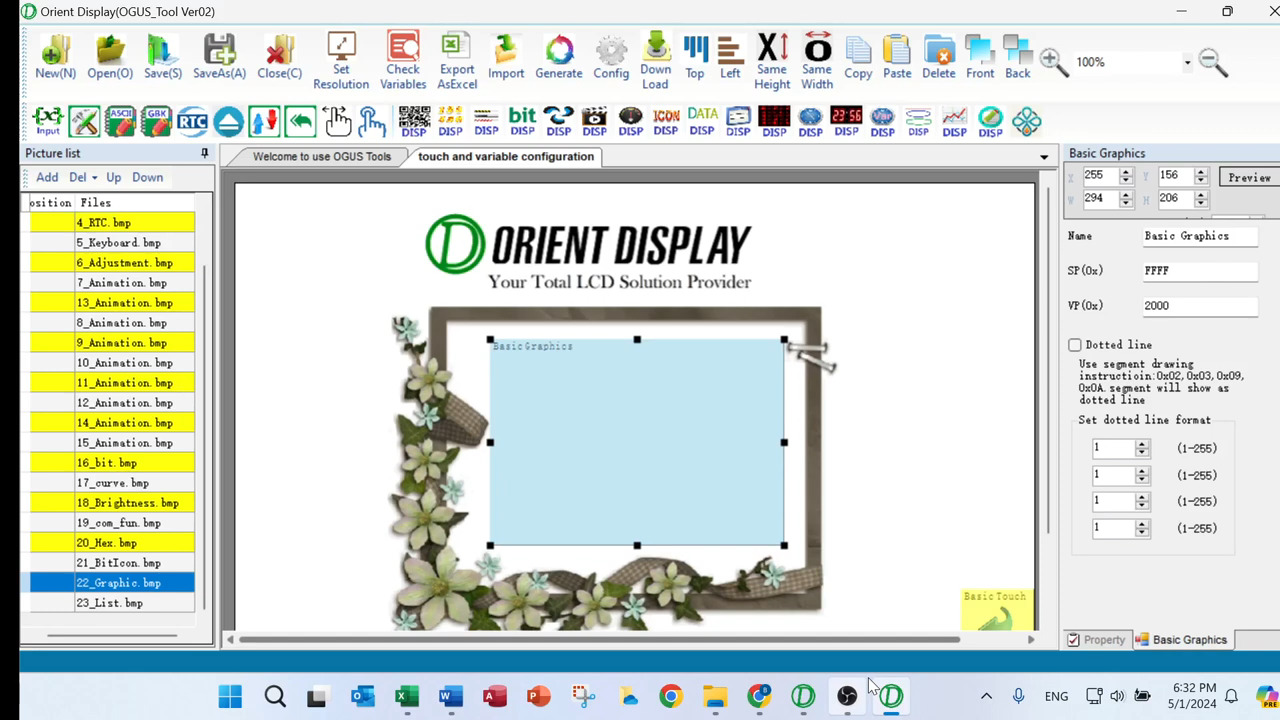Select the curve chart DISP tool

point(954,121)
